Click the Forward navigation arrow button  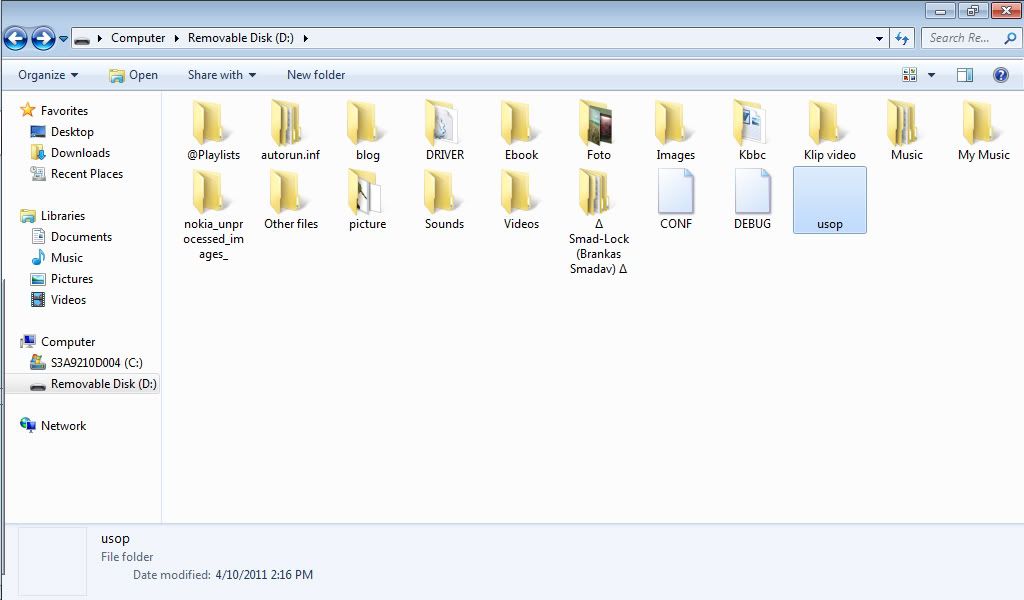point(43,39)
